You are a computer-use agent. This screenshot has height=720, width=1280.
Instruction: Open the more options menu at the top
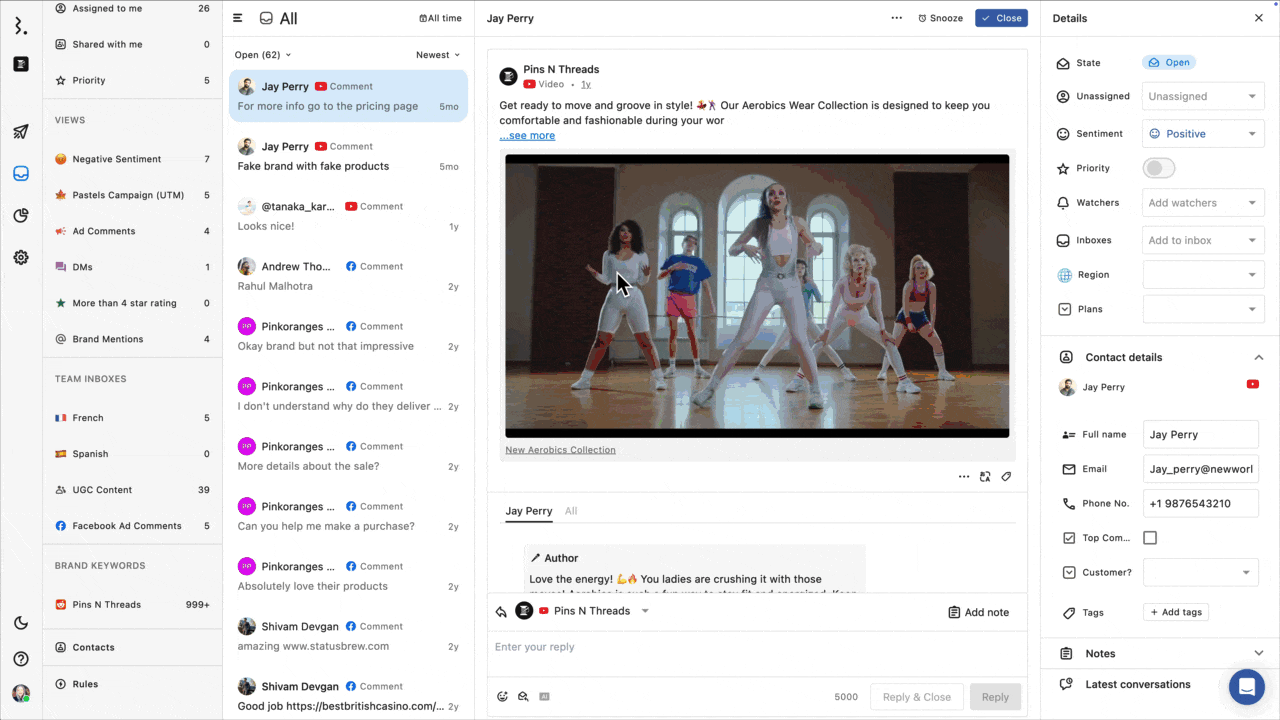pos(896,17)
